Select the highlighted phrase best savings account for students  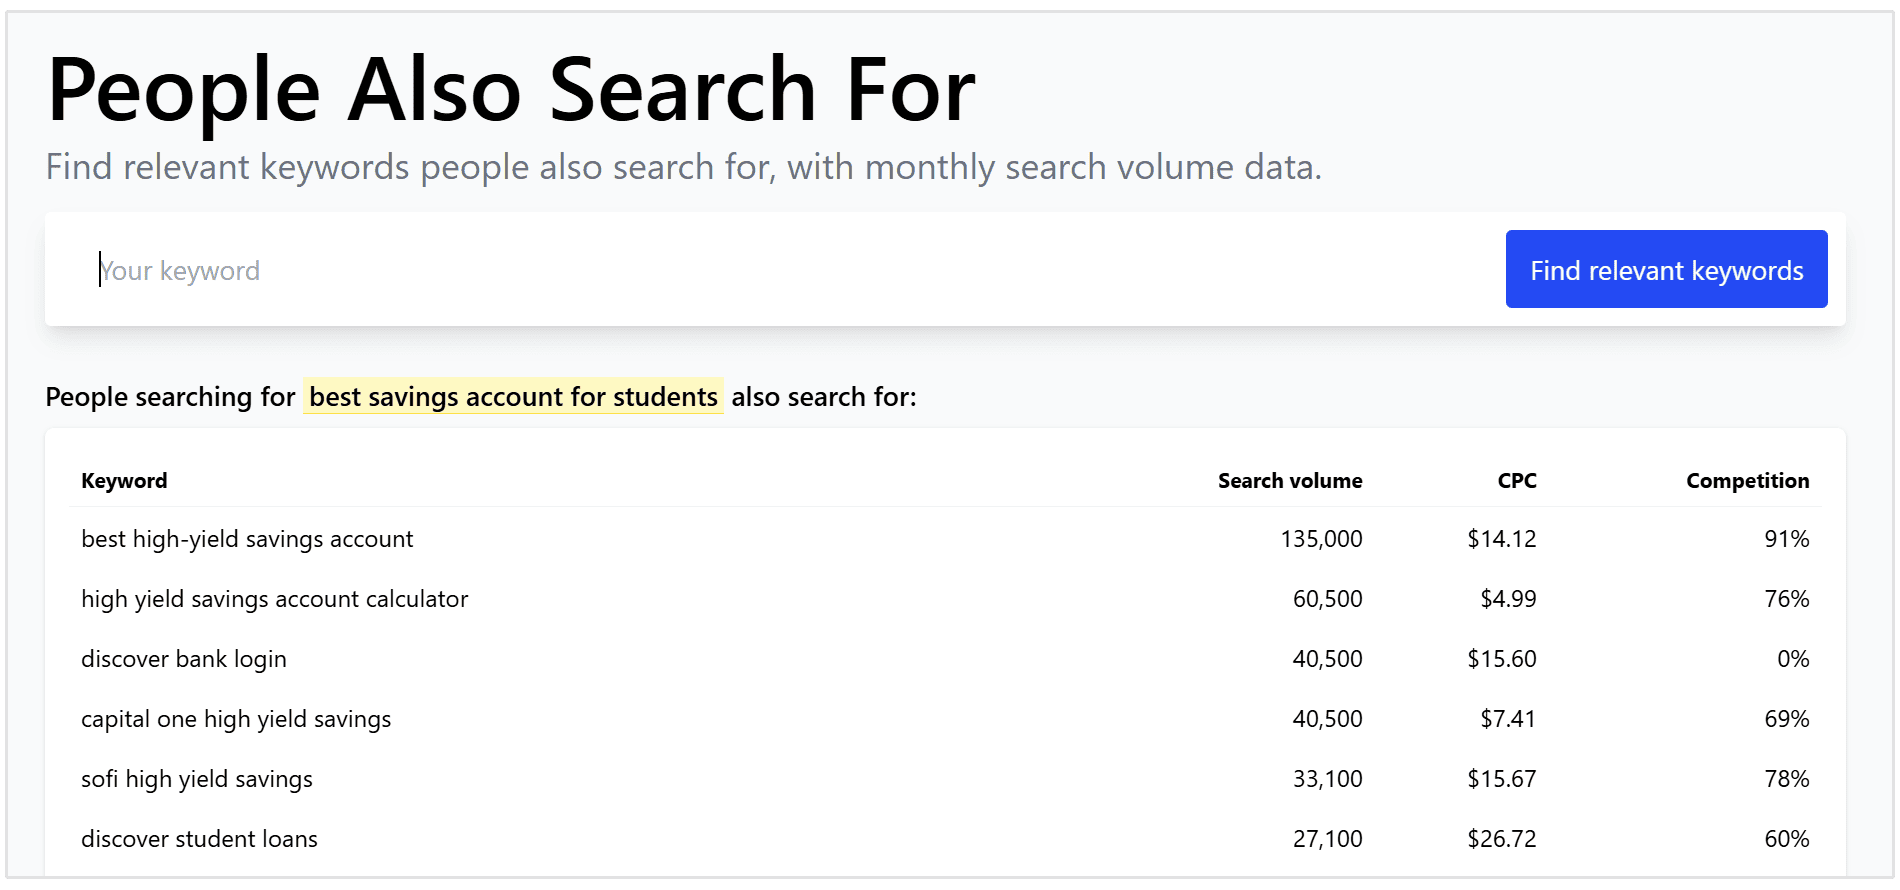[512, 396]
